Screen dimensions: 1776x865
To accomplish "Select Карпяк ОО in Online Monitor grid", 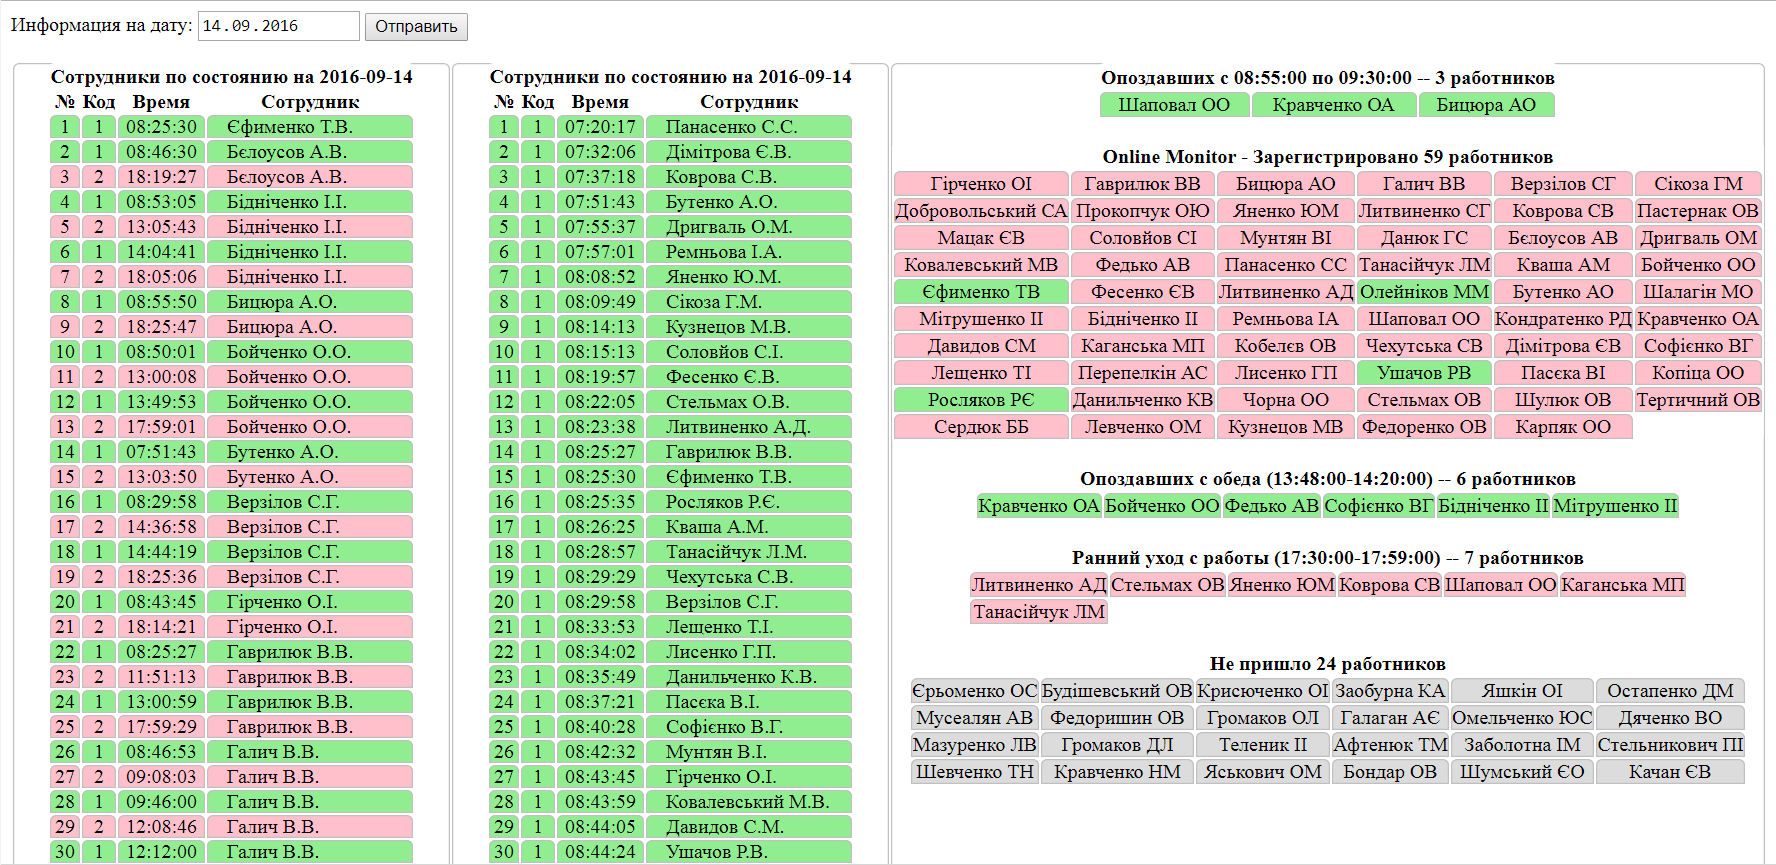I will click(1562, 427).
